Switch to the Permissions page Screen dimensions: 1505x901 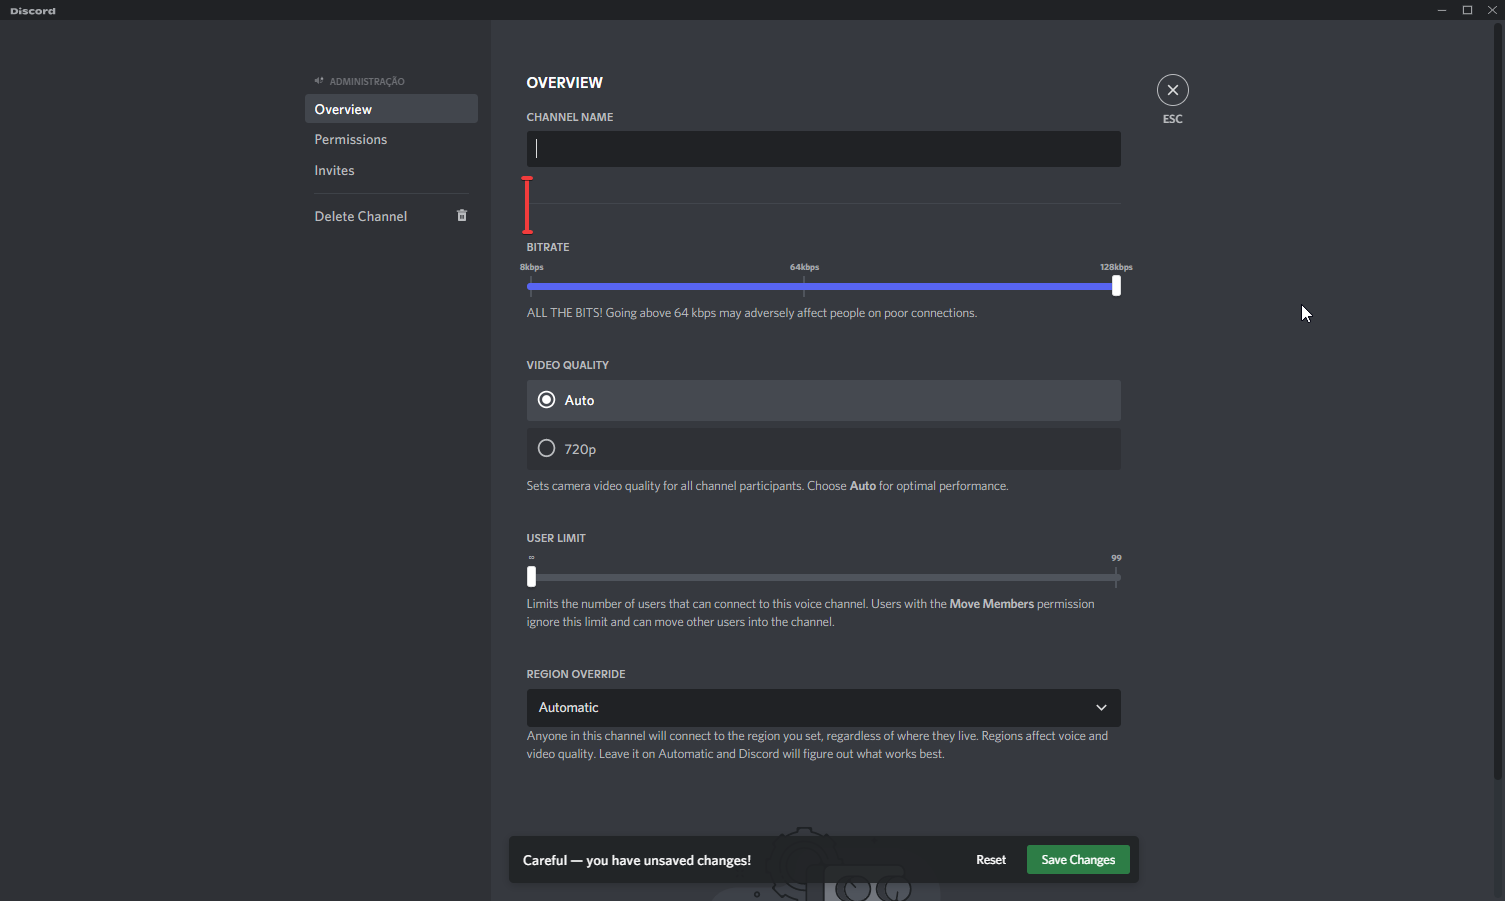(x=351, y=139)
